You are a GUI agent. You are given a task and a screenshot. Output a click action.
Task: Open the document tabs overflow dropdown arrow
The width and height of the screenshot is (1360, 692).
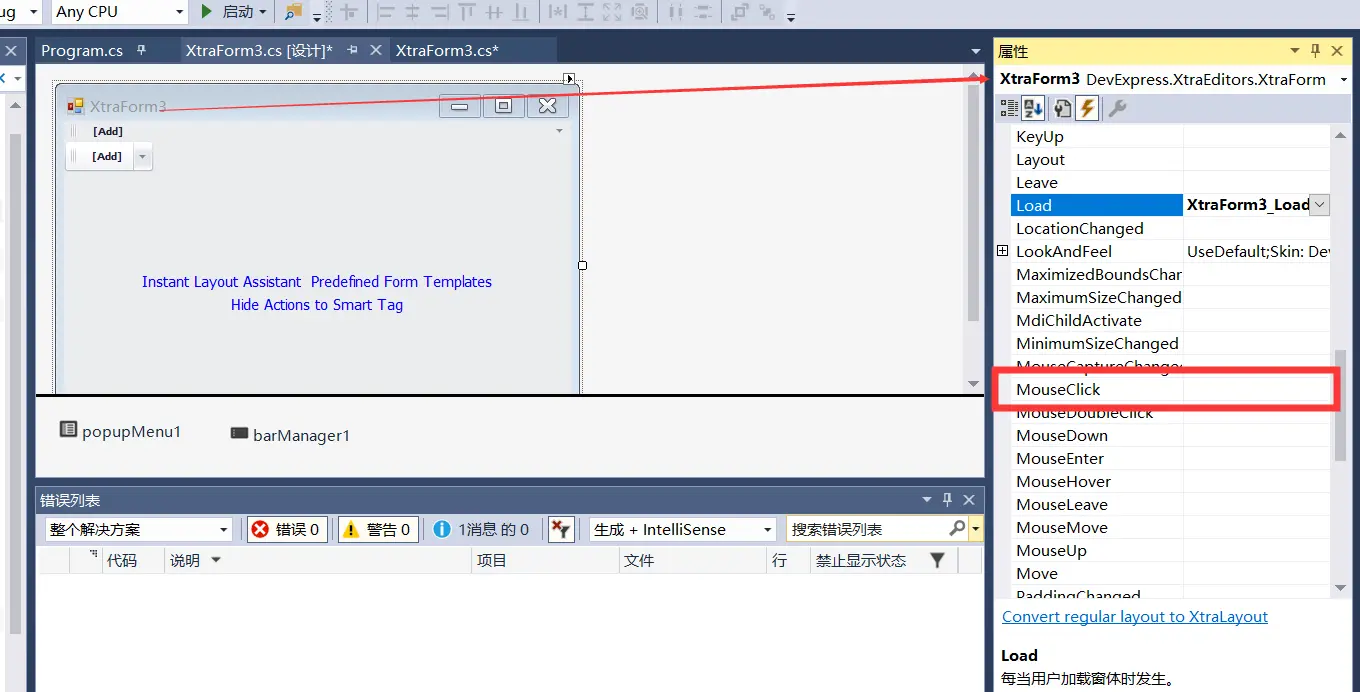[976, 51]
